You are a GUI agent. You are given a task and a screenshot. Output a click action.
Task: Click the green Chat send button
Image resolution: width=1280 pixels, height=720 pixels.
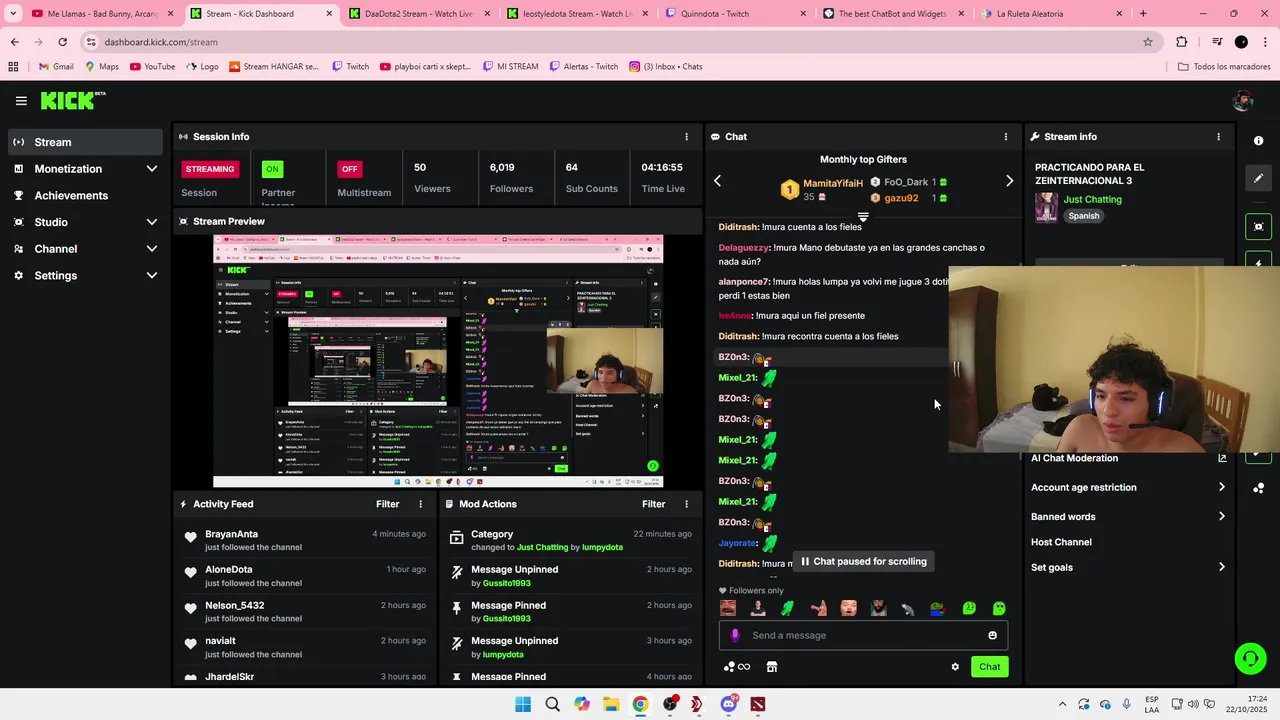click(x=989, y=667)
